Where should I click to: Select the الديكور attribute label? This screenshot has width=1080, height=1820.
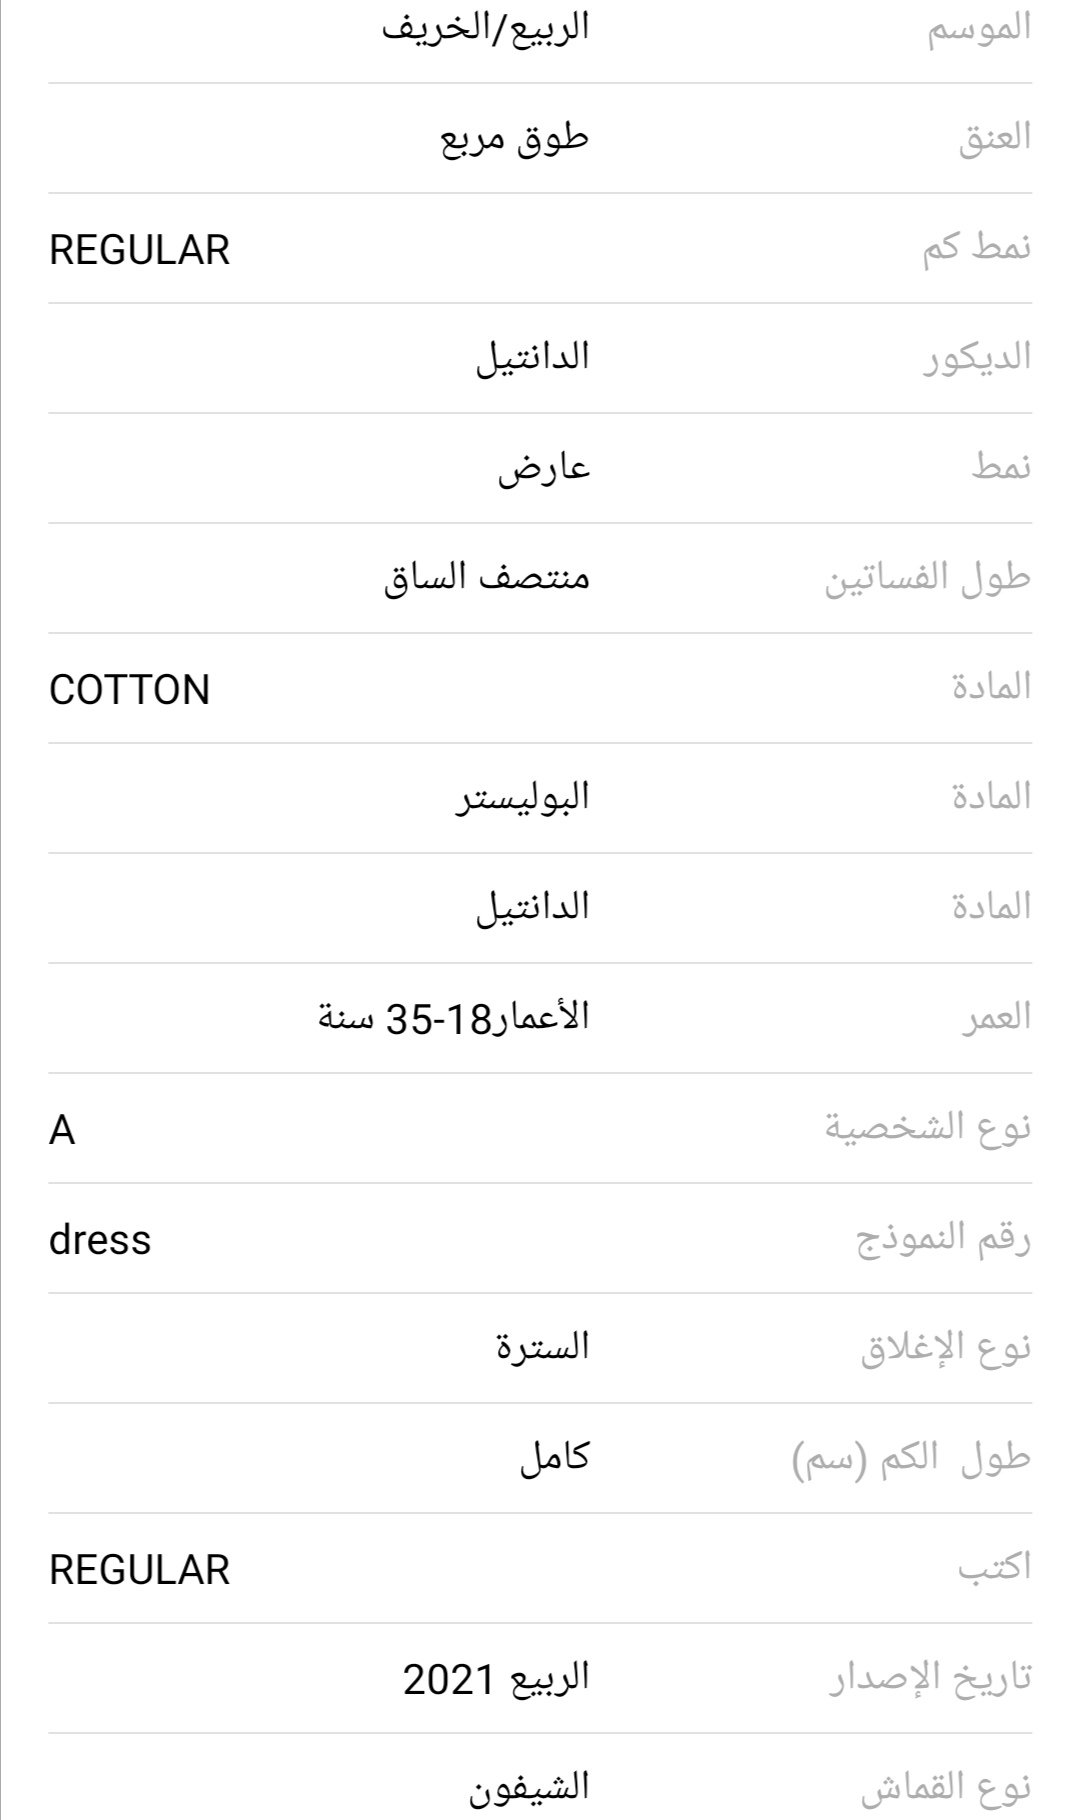click(976, 358)
